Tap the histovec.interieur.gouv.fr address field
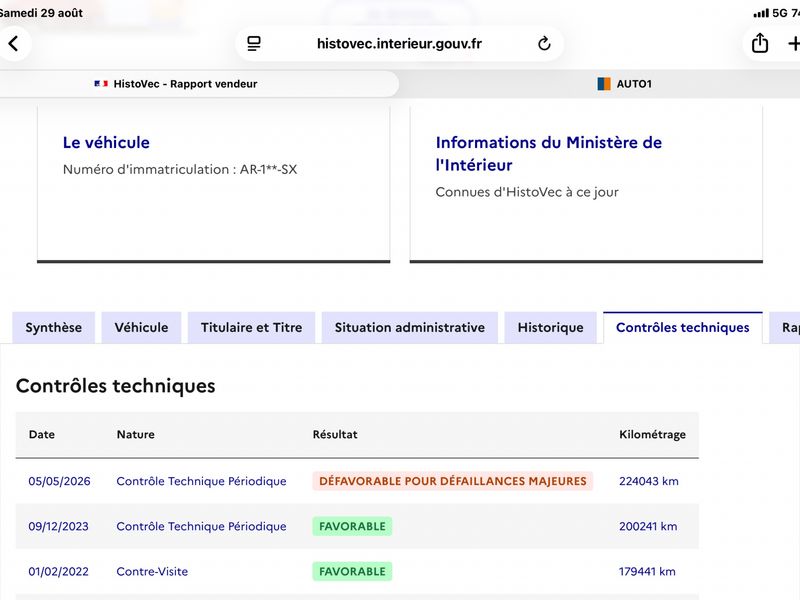Viewport: 800px width, 600px height. 399,44
